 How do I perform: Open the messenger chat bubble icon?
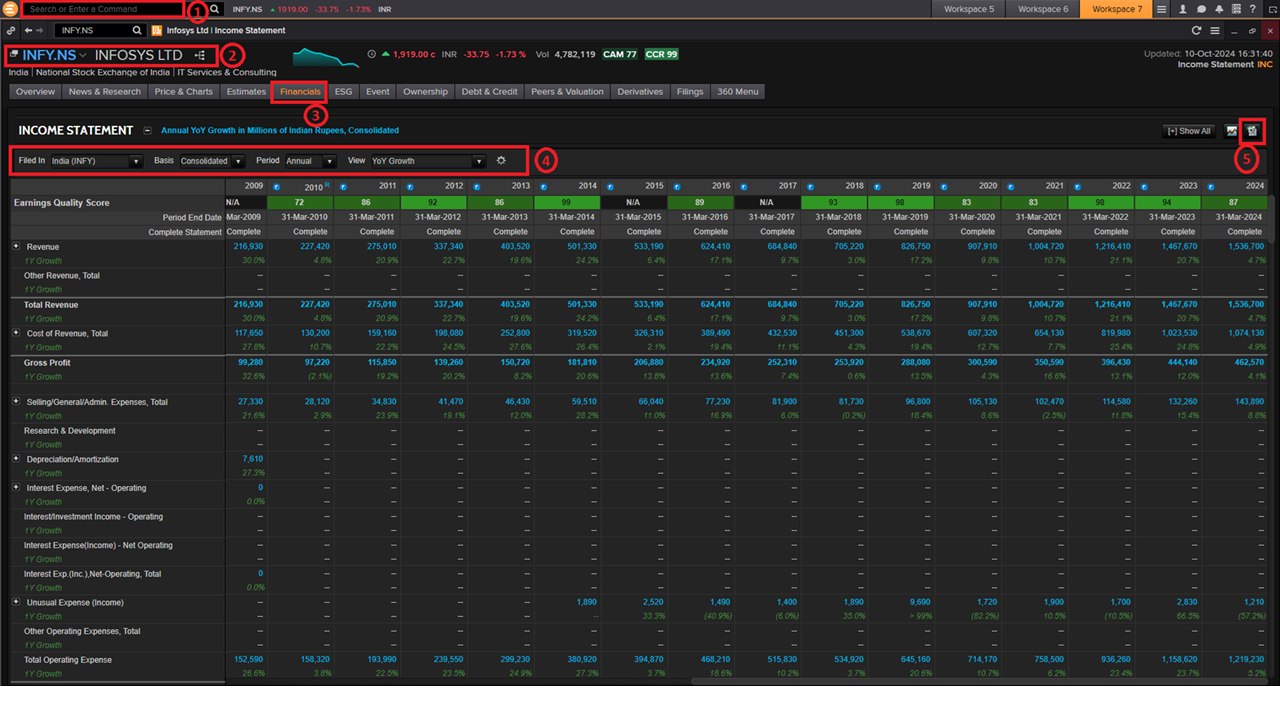pos(1201,9)
